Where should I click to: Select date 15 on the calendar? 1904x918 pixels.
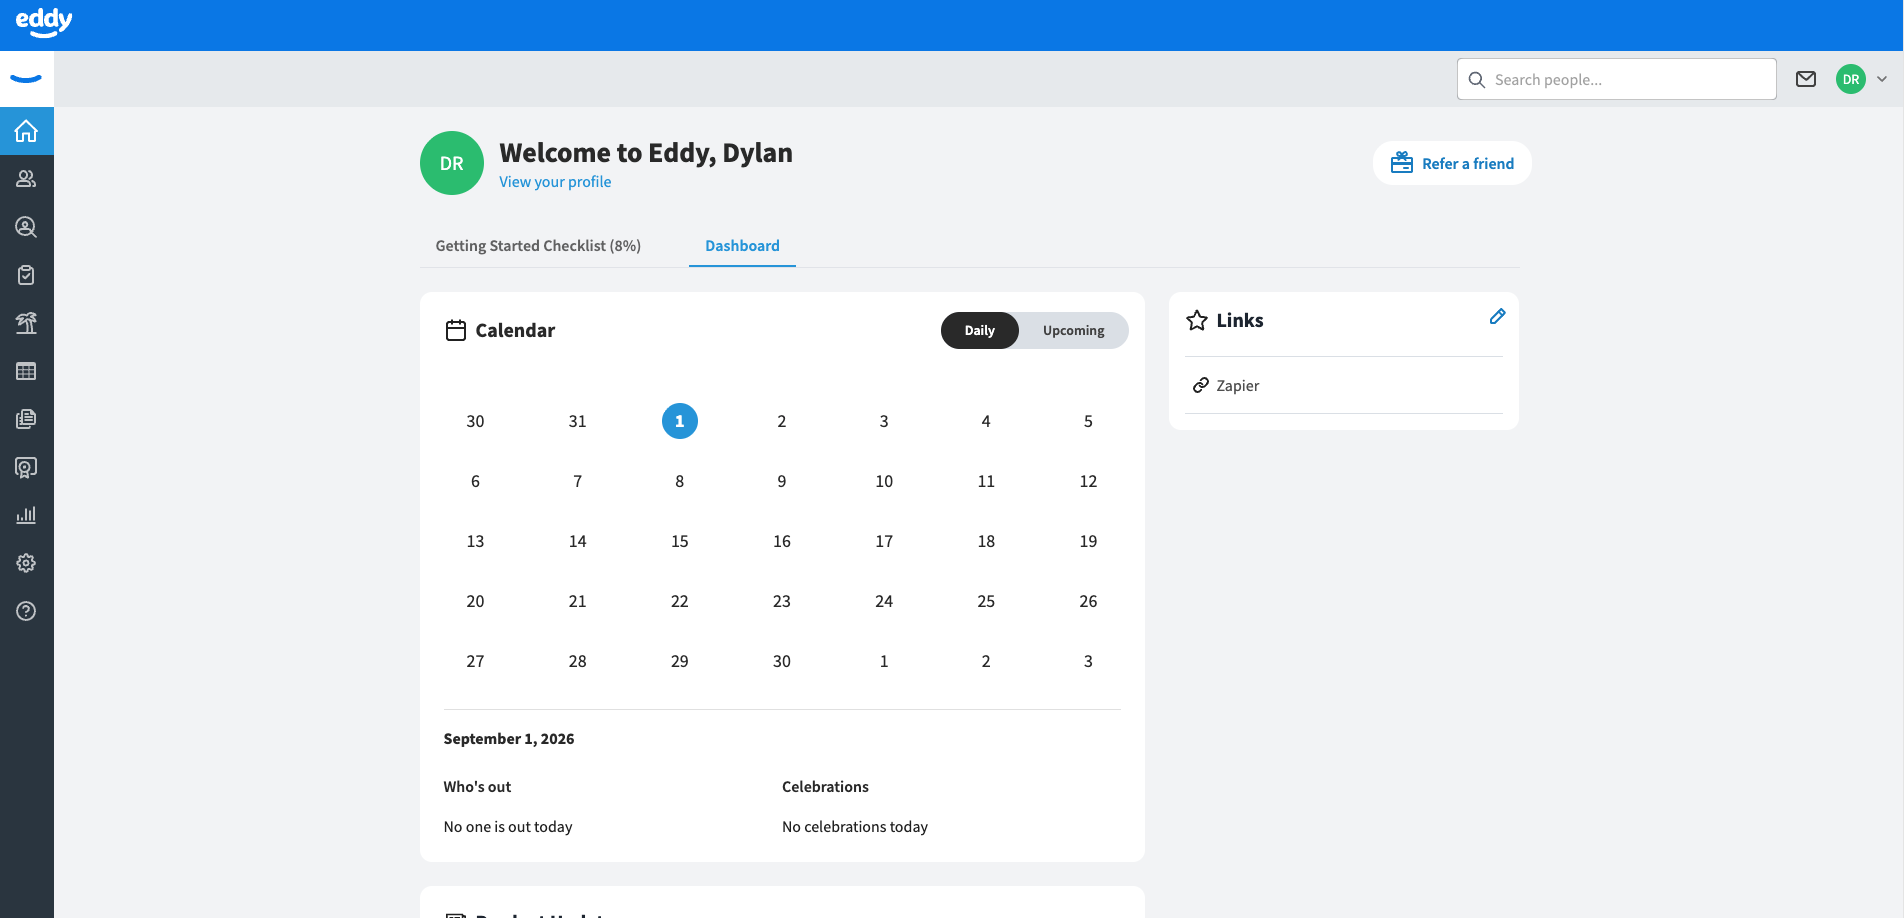pos(680,541)
